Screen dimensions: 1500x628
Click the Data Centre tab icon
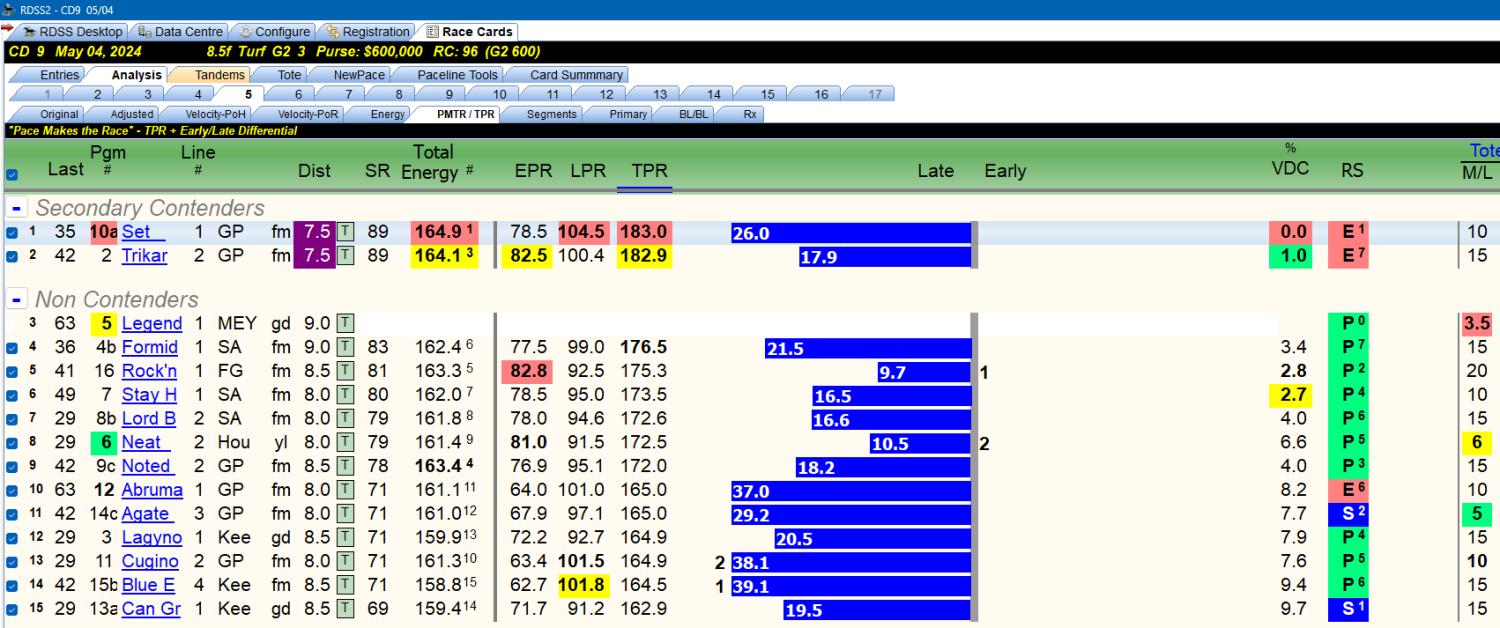pyautogui.click(x=143, y=32)
